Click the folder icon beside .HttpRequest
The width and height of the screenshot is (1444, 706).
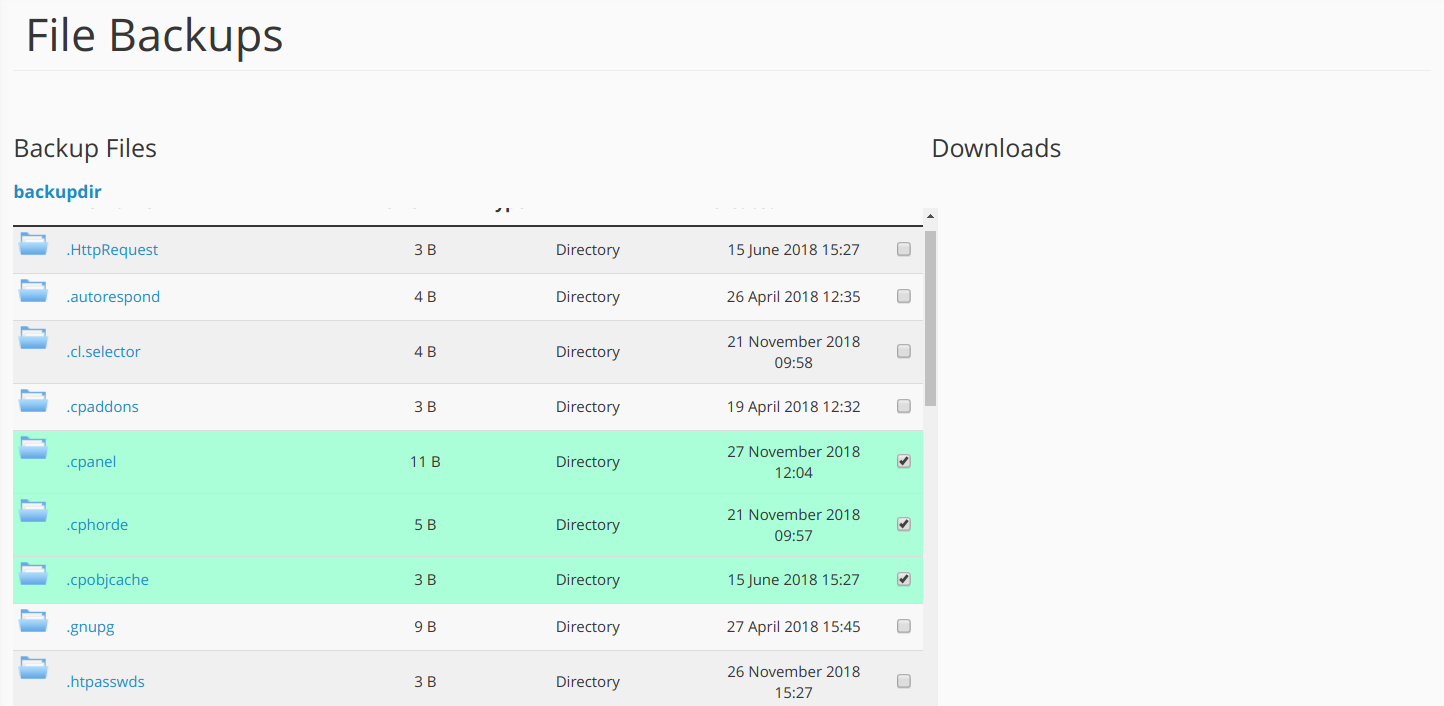[34, 243]
